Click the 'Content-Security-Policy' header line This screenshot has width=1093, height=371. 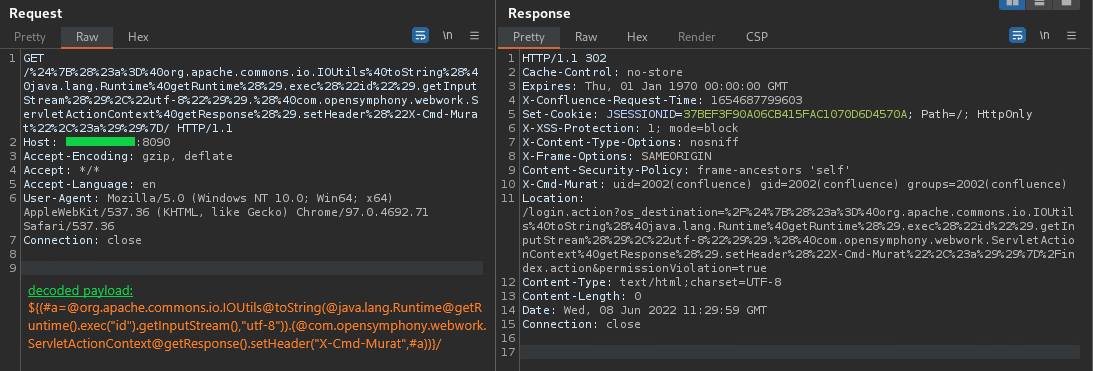click(x=686, y=170)
